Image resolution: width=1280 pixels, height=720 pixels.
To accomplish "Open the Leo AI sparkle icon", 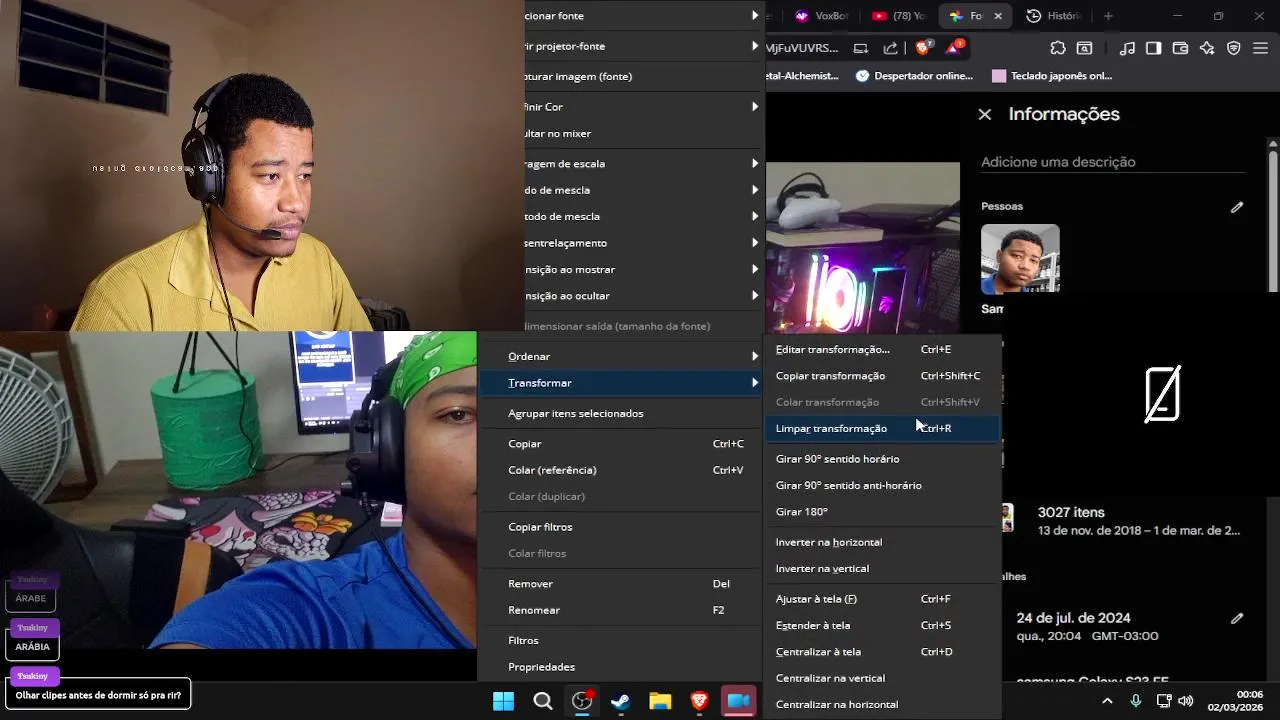I will point(1207,47).
